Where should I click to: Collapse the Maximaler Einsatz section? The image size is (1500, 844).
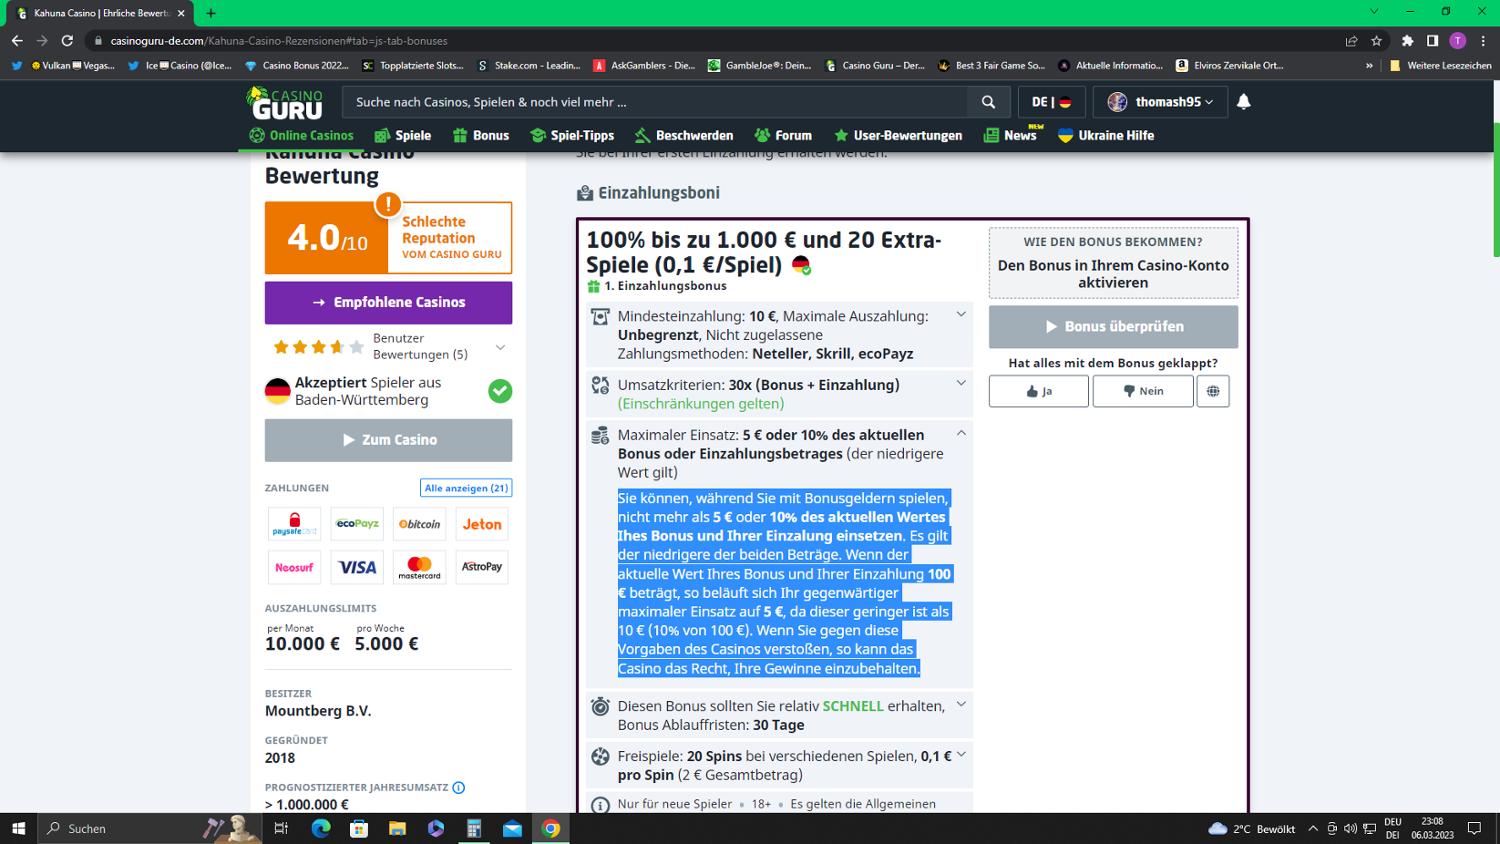pos(961,434)
